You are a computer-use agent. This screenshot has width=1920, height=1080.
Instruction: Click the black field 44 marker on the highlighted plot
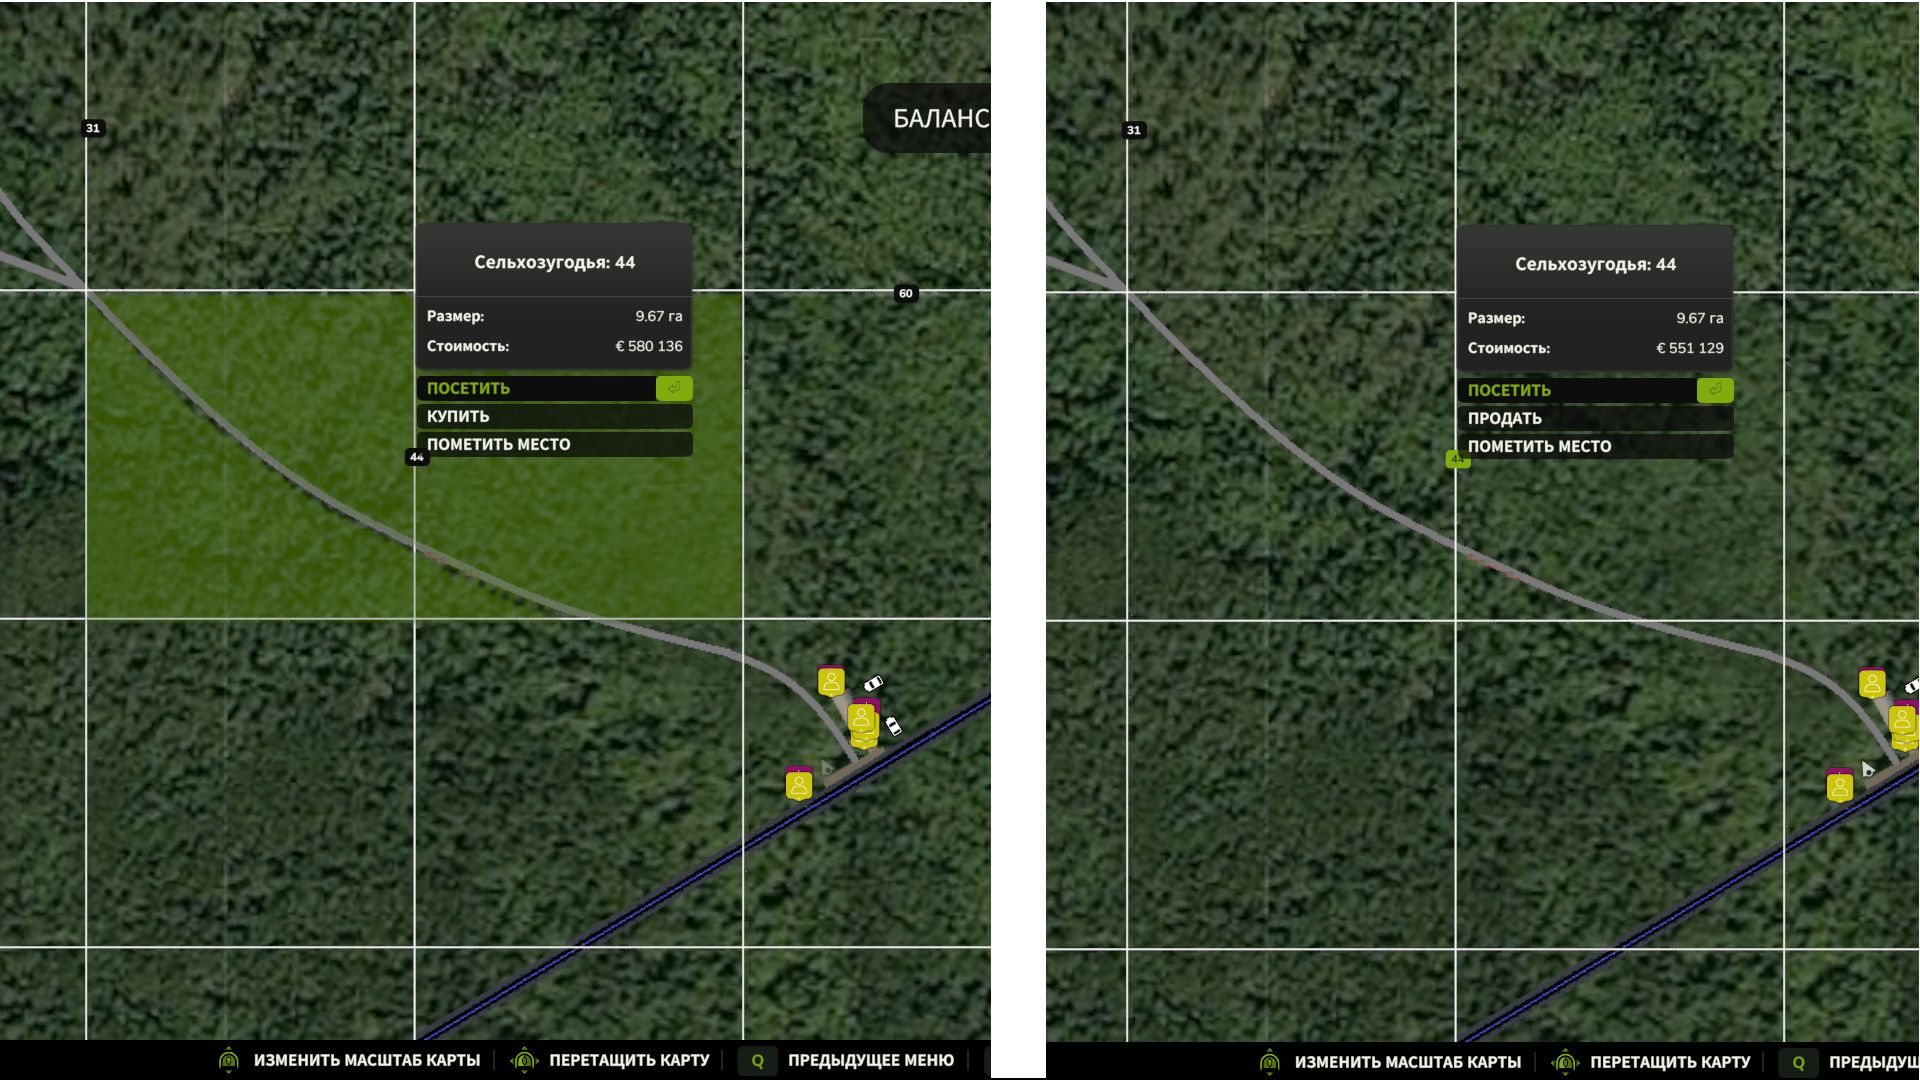coord(417,457)
